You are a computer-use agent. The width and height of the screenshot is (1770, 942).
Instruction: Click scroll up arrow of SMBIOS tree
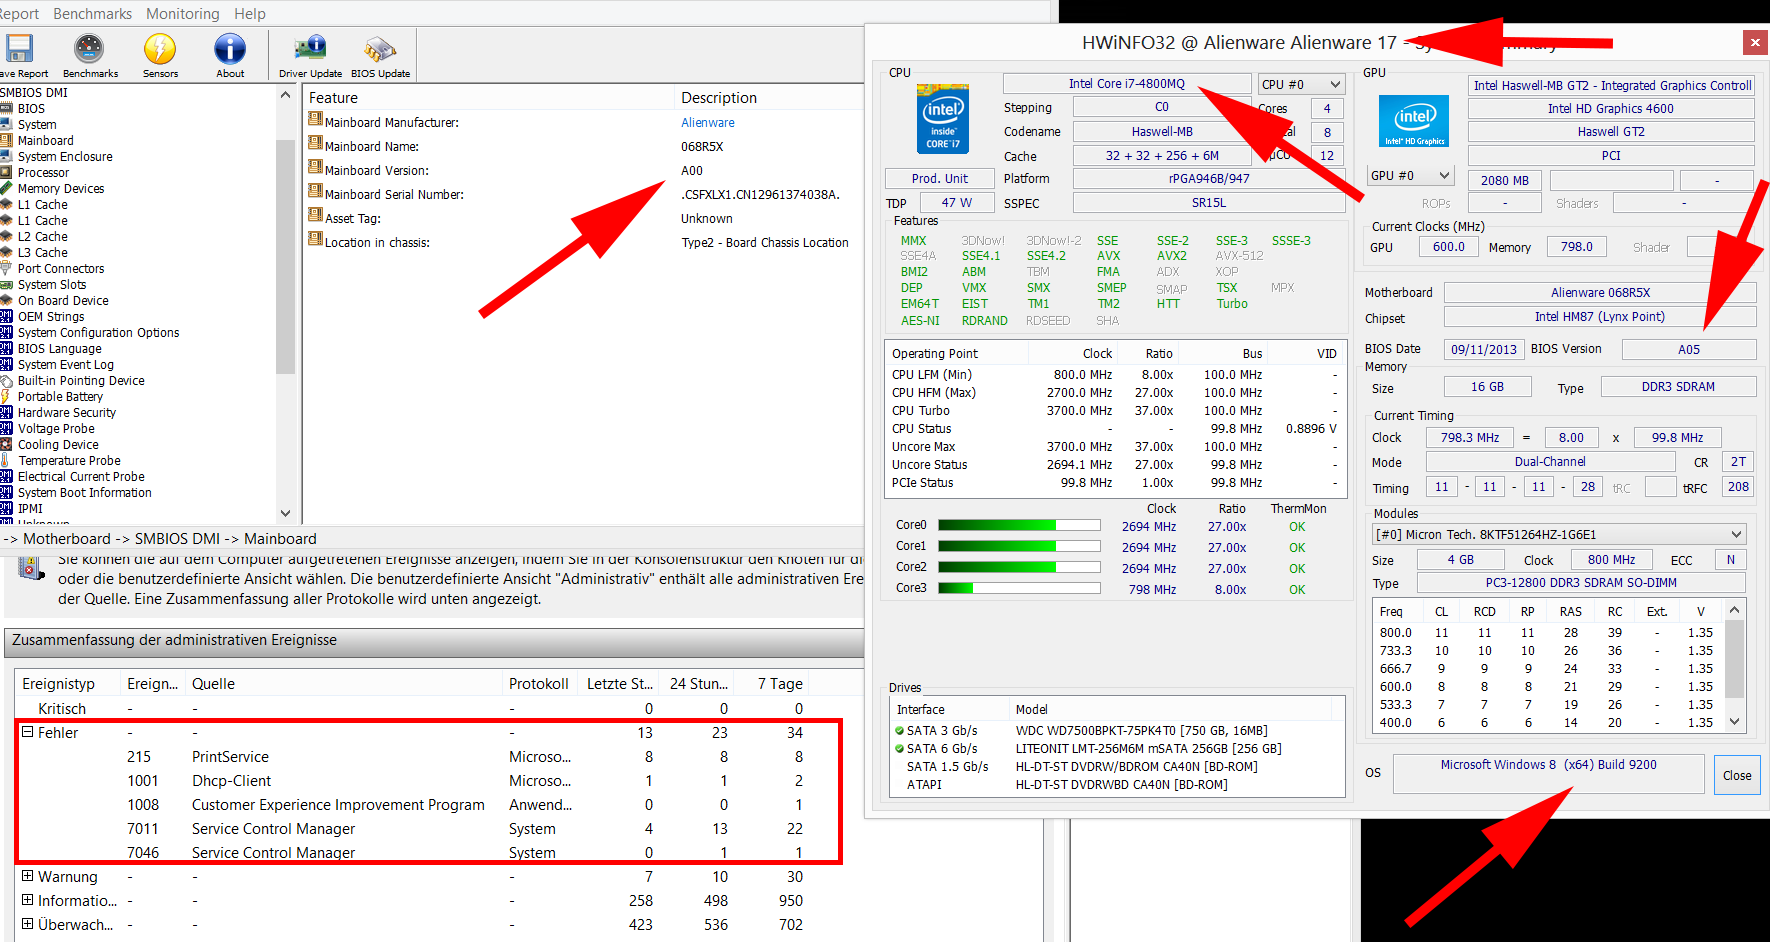(285, 95)
